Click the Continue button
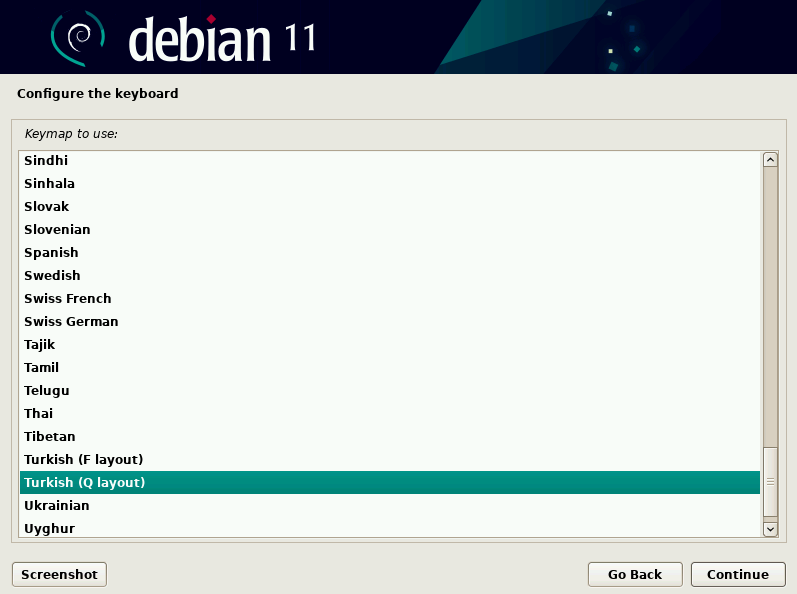The width and height of the screenshot is (797, 594). click(x=737, y=574)
